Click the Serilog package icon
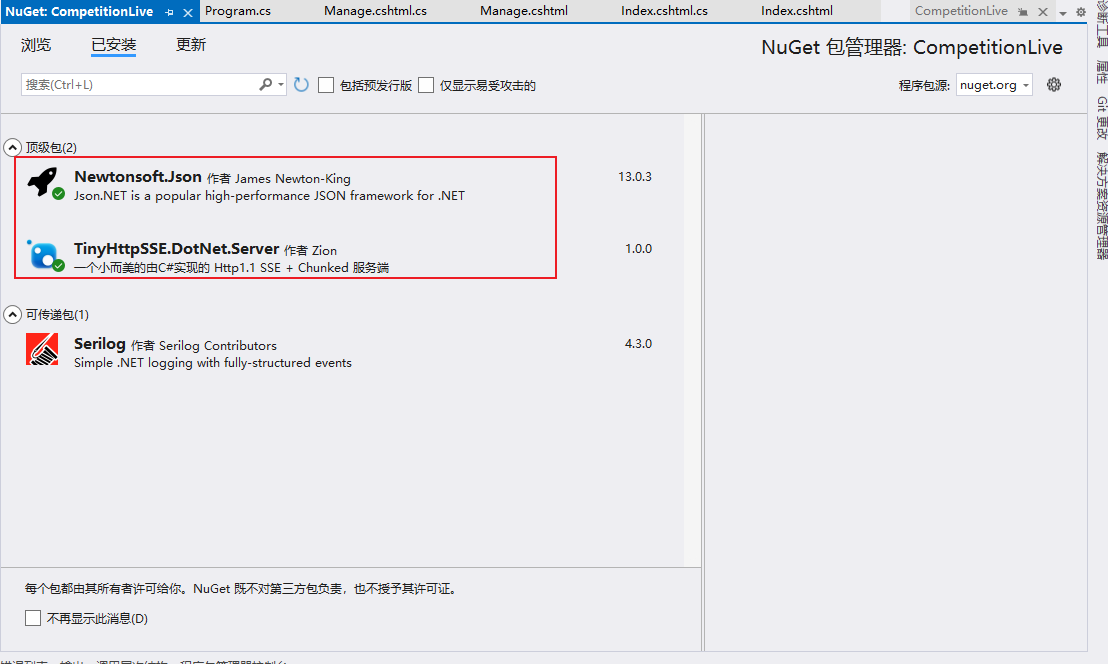Image resolution: width=1108 pixels, height=664 pixels. tap(41, 348)
